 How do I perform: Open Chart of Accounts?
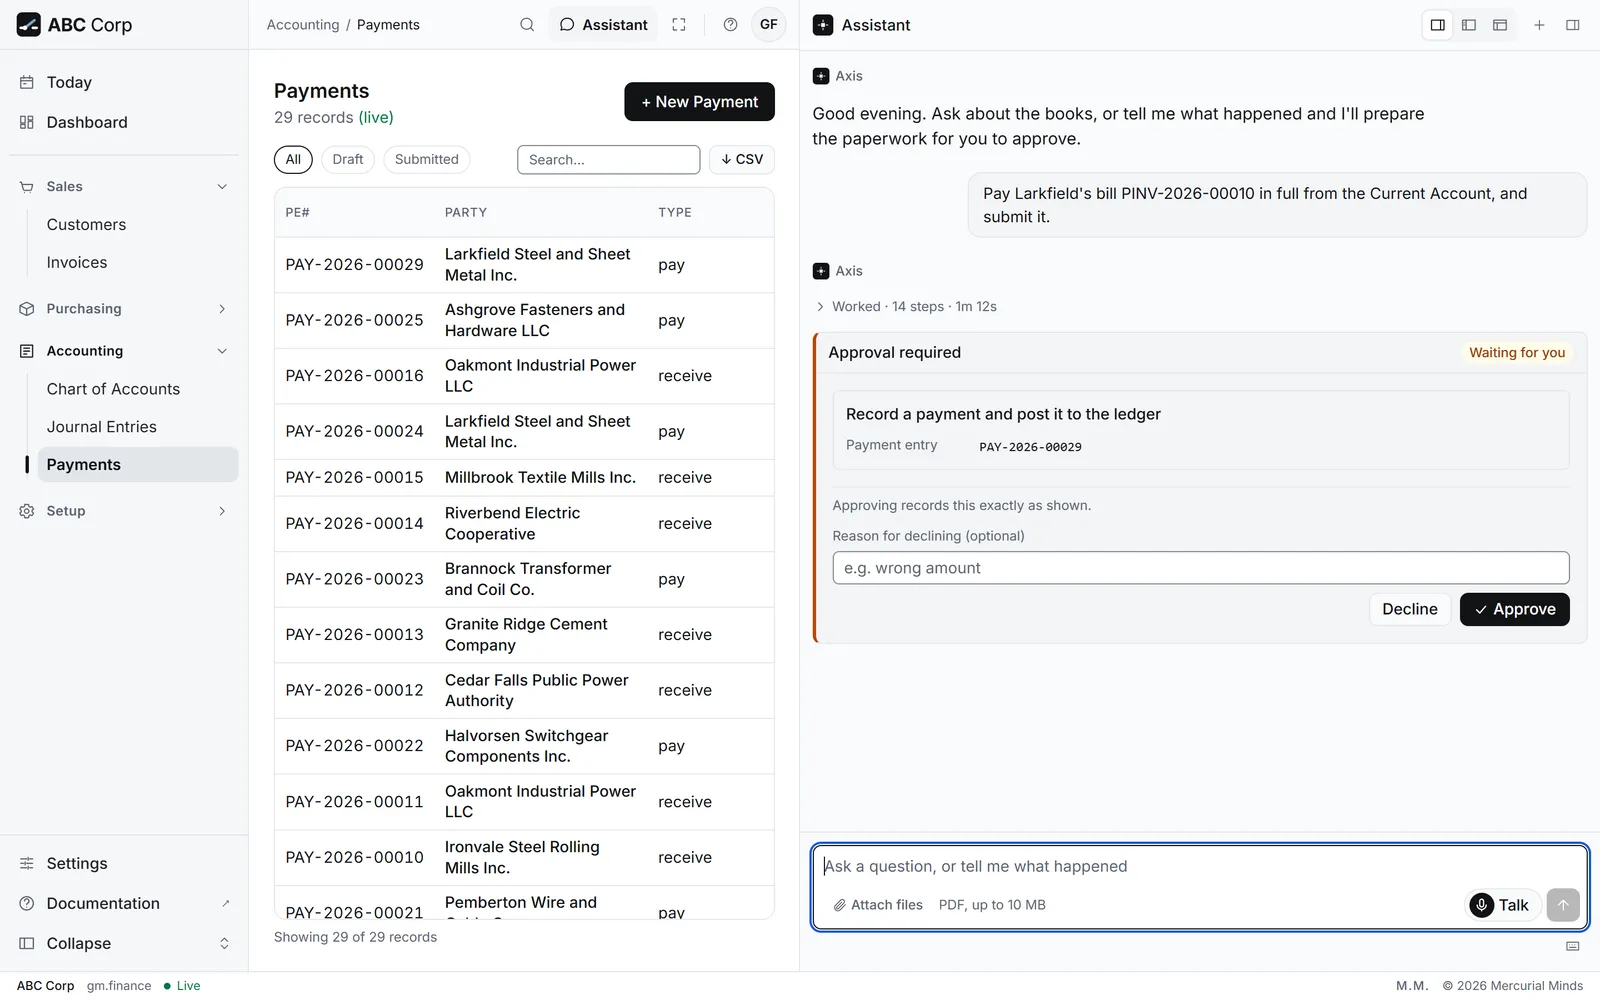click(138, 389)
